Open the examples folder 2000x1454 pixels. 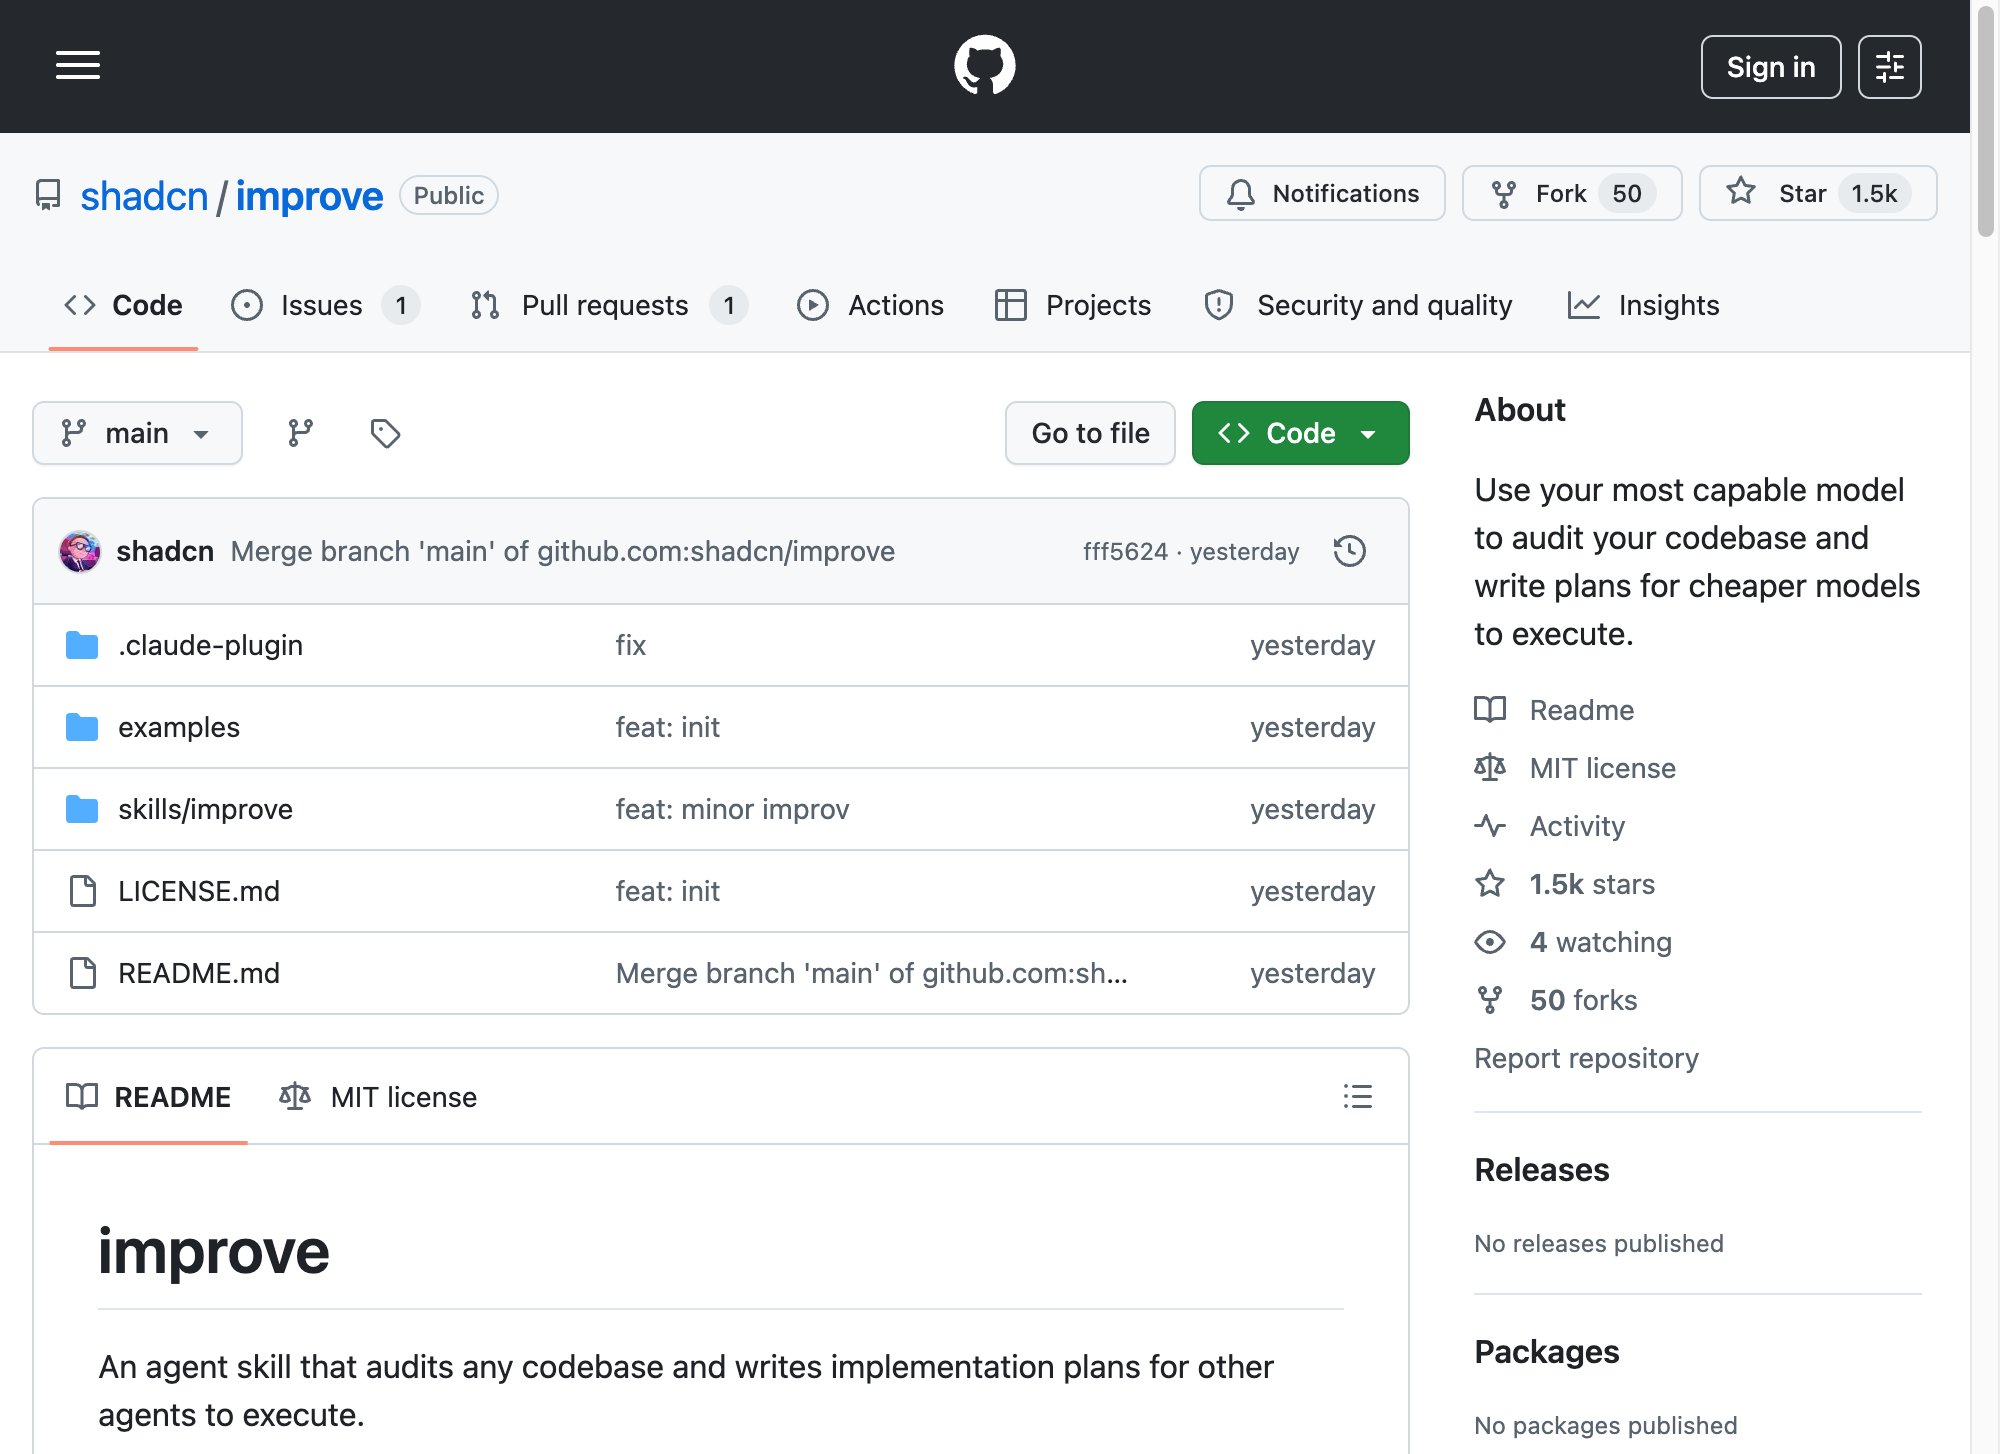point(179,727)
